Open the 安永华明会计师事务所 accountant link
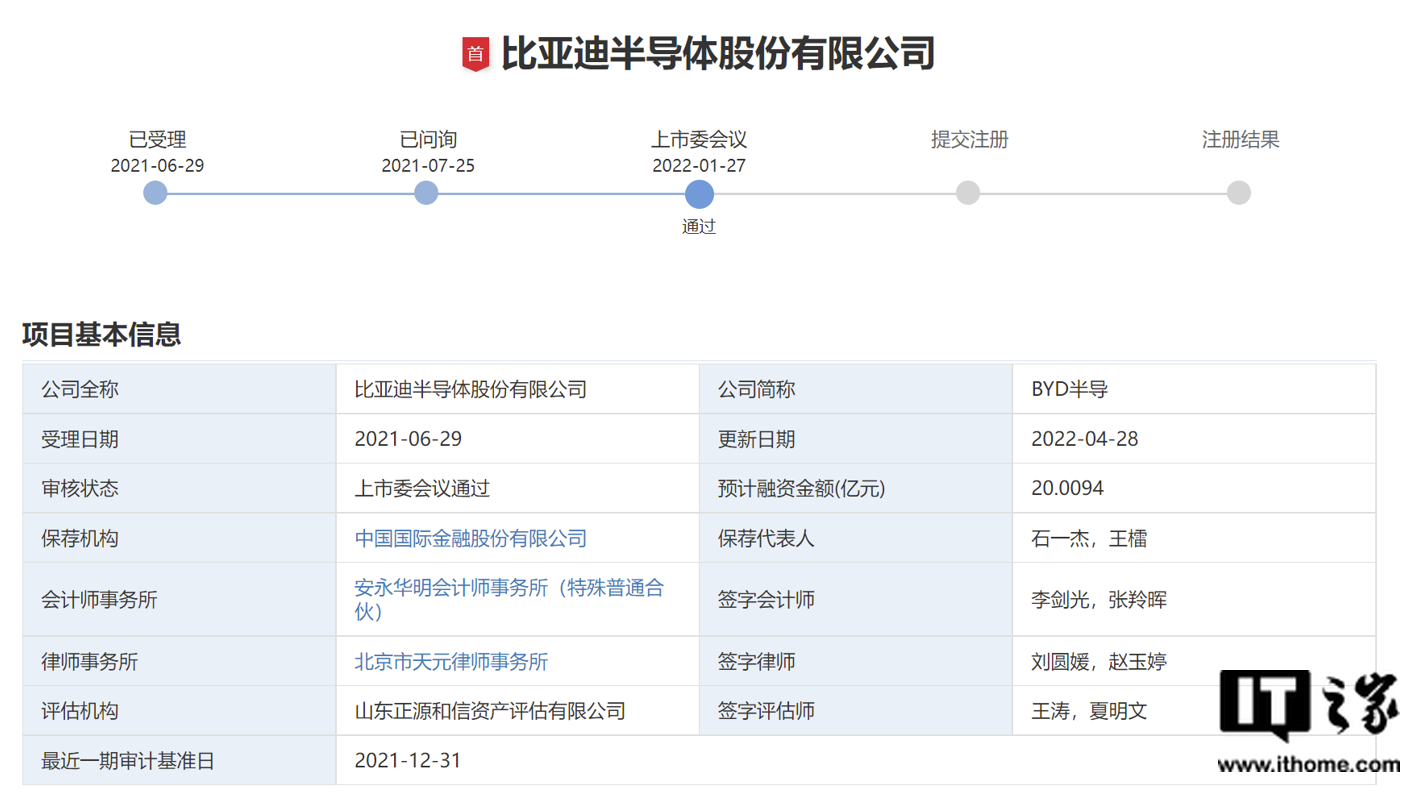The width and height of the screenshot is (1409, 793). tap(510, 588)
